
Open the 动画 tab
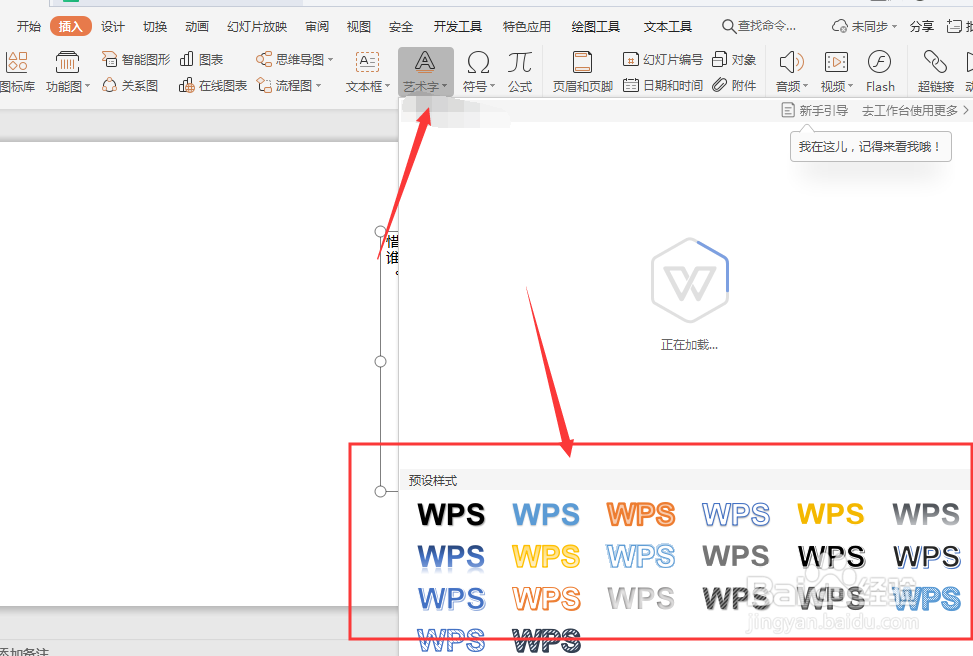[197, 26]
